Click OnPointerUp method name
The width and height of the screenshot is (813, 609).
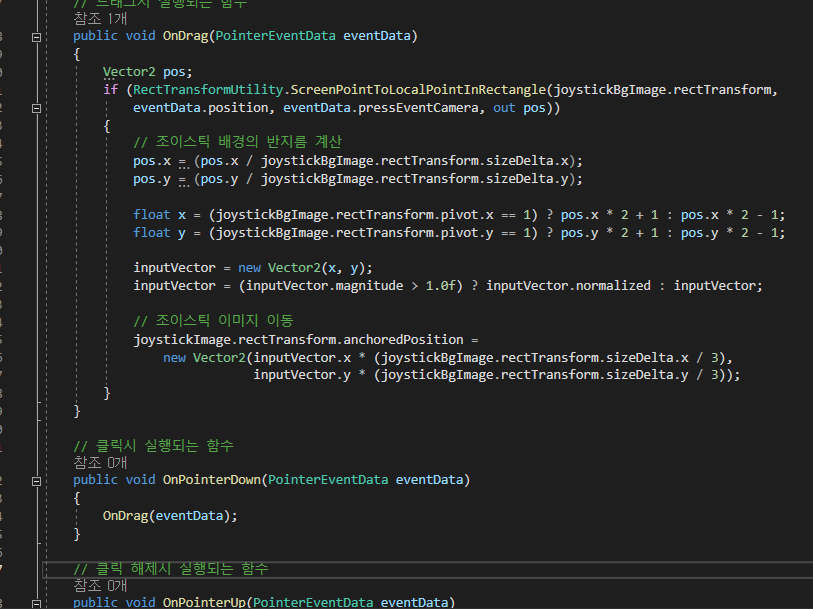pyautogui.click(x=204, y=602)
